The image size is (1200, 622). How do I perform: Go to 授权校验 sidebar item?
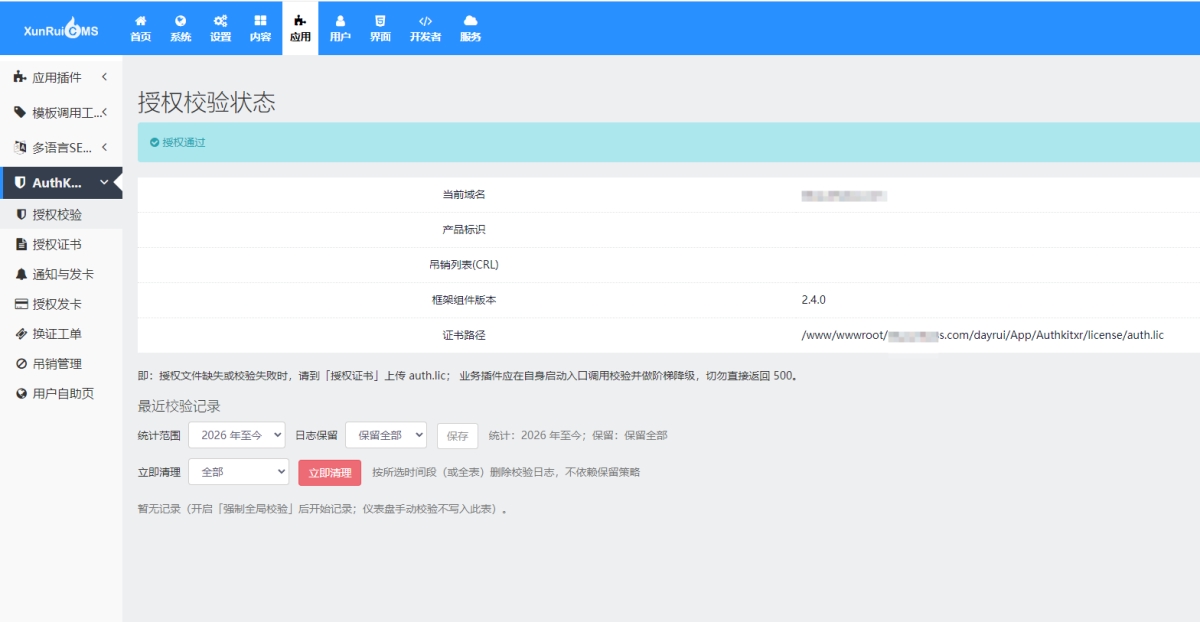click(x=61, y=214)
